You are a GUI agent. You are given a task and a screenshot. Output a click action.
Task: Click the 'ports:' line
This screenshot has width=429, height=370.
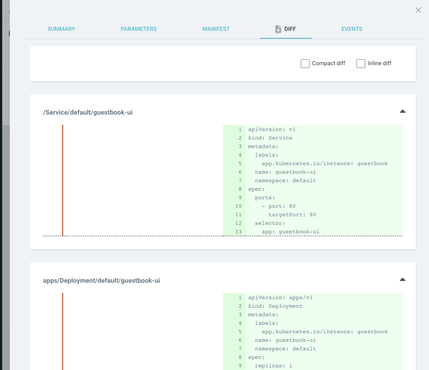(265, 198)
